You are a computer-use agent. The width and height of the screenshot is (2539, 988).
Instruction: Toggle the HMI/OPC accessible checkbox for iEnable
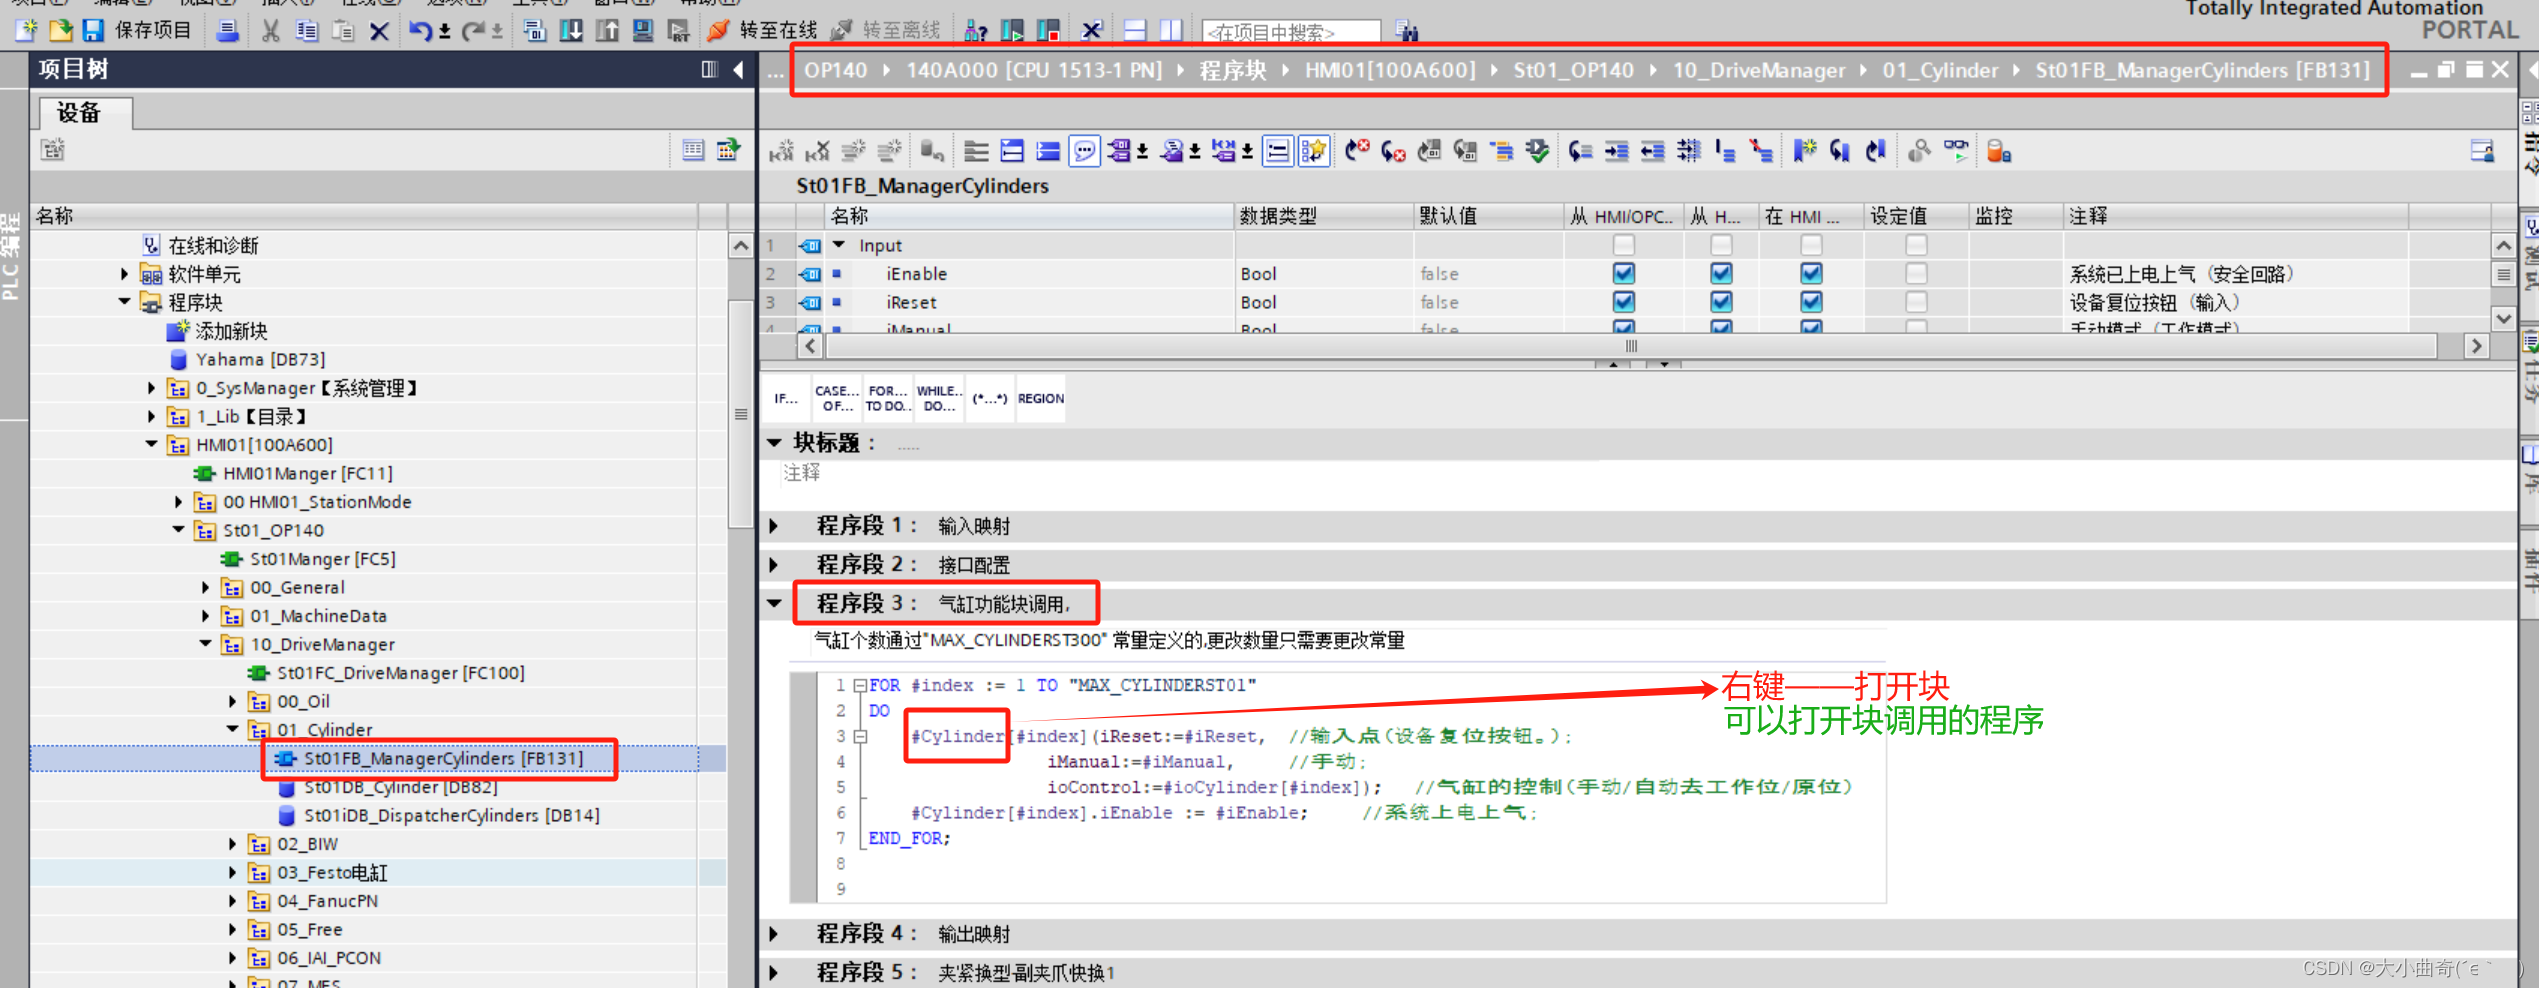pos(1623,273)
